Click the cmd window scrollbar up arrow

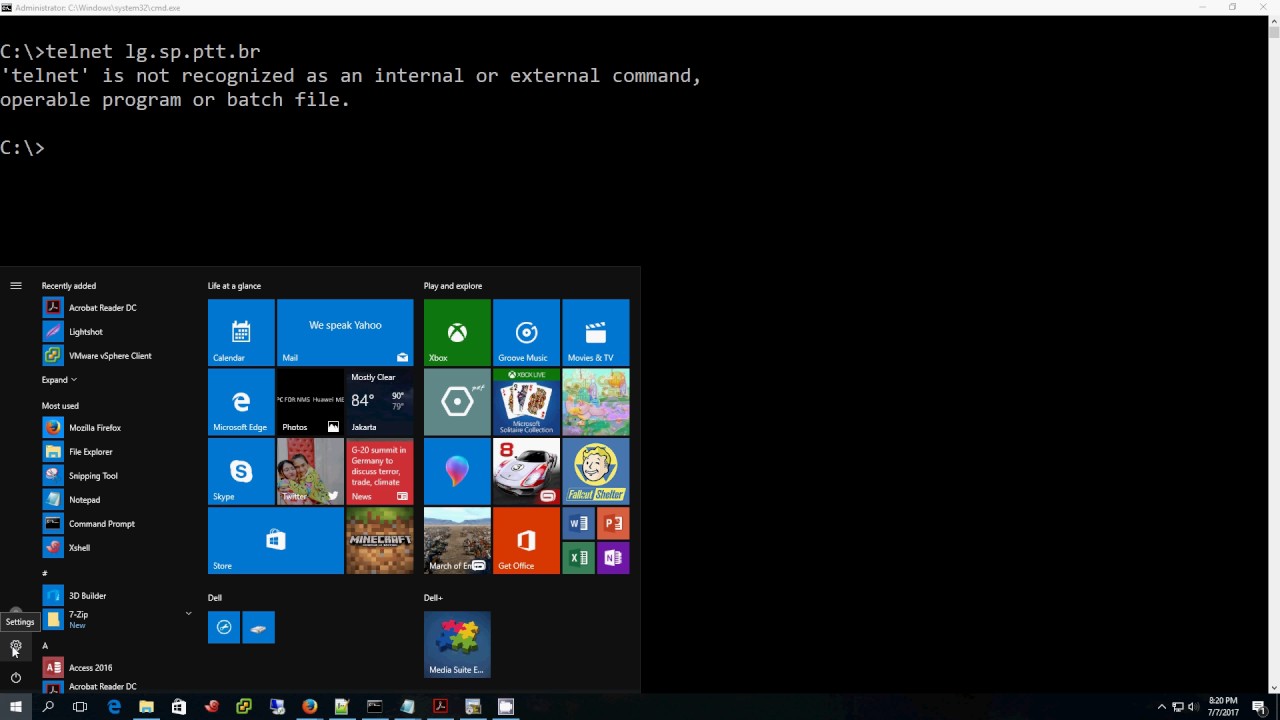tap(1274, 20)
